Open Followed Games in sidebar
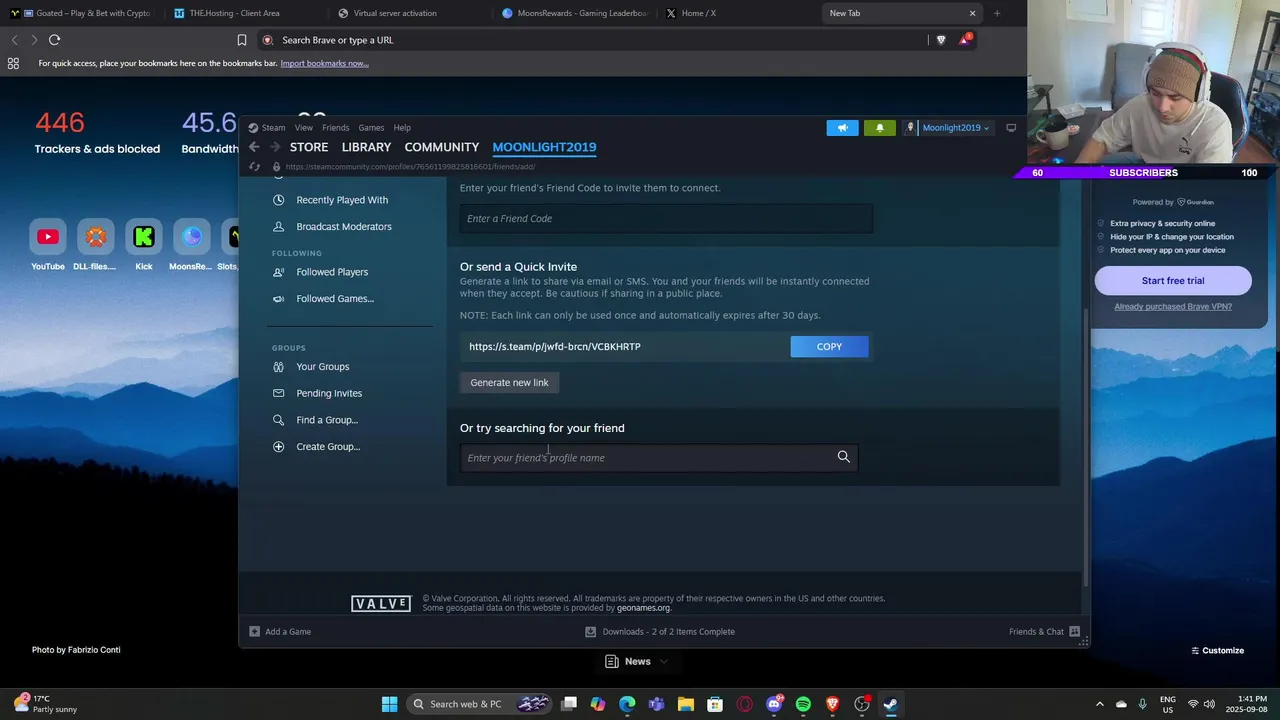 [334, 299]
